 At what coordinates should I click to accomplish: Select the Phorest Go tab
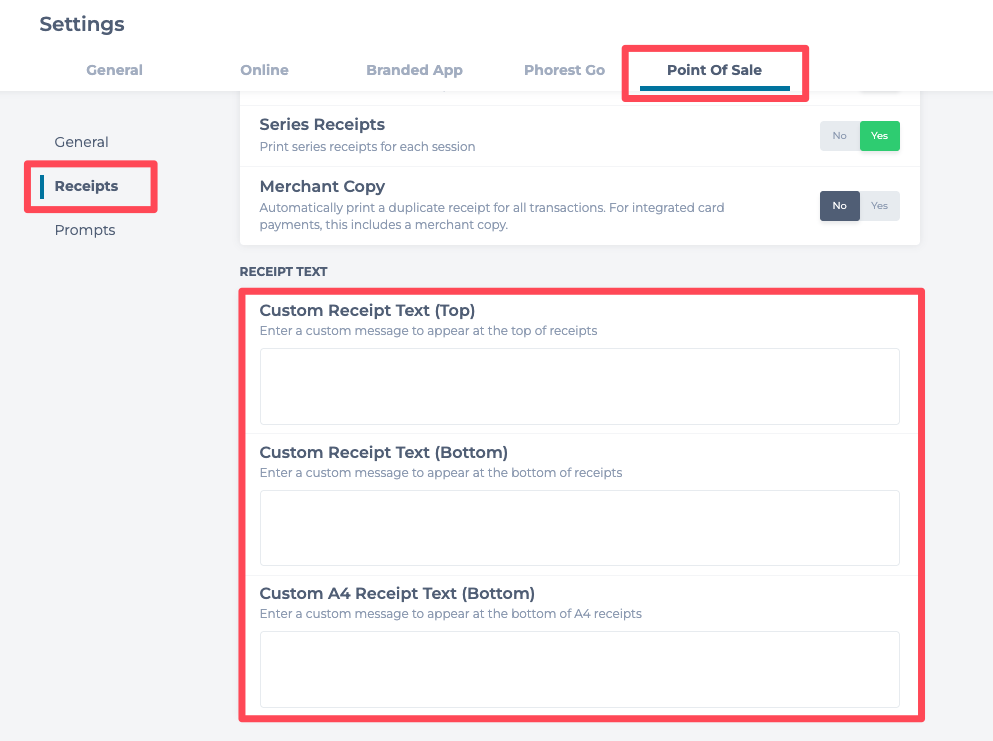tap(564, 70)
